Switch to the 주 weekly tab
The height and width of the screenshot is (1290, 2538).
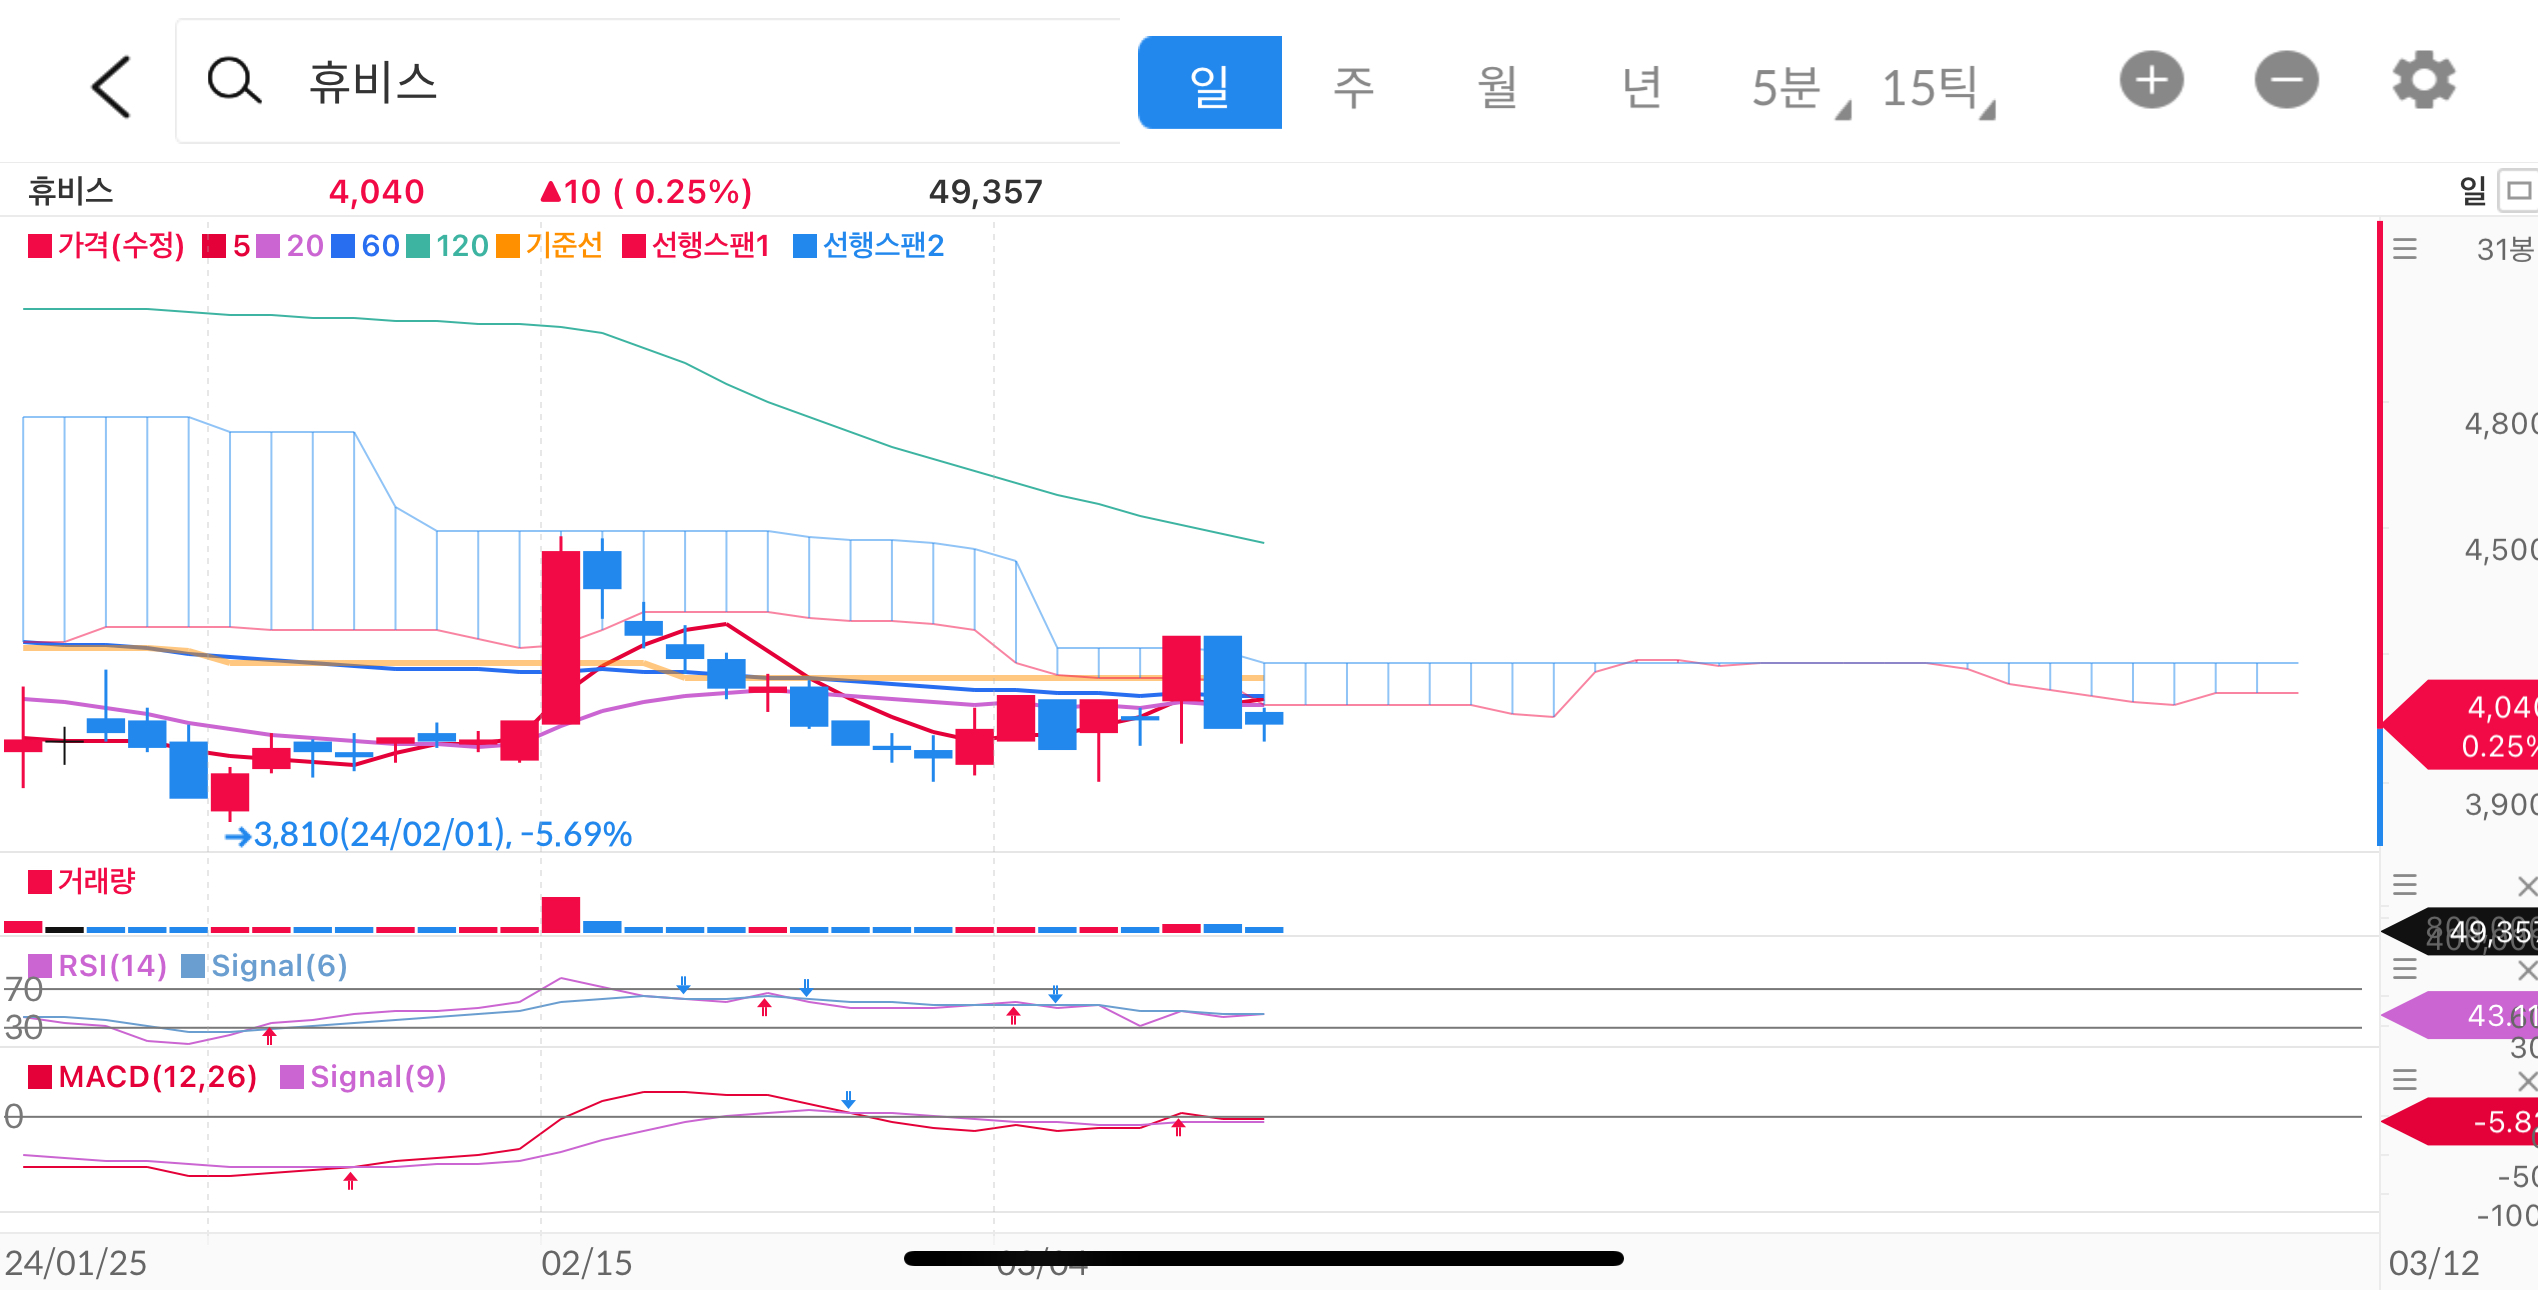(1353, 85)
